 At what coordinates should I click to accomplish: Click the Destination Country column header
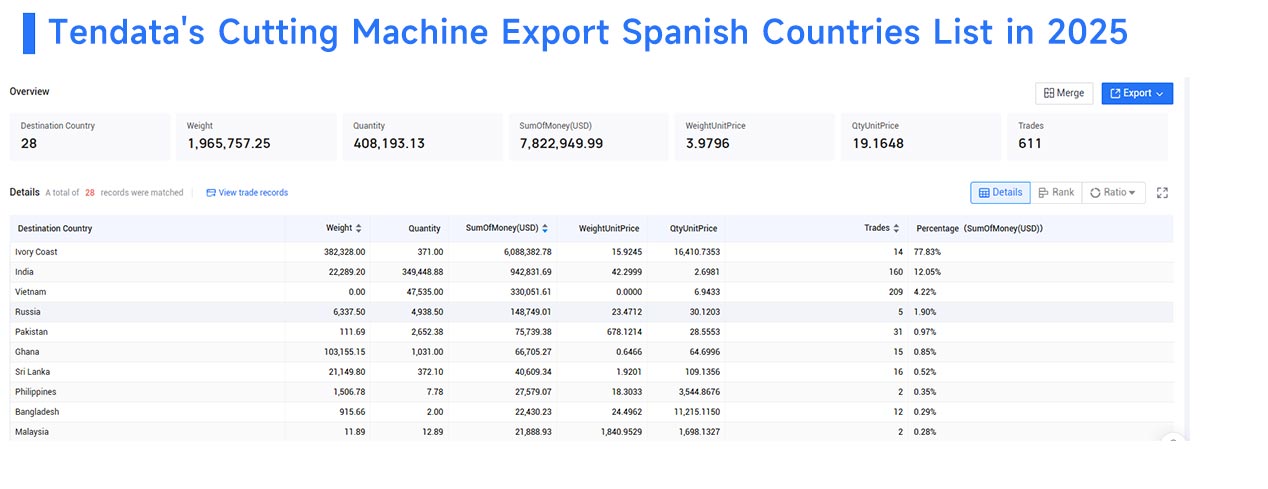55,228
